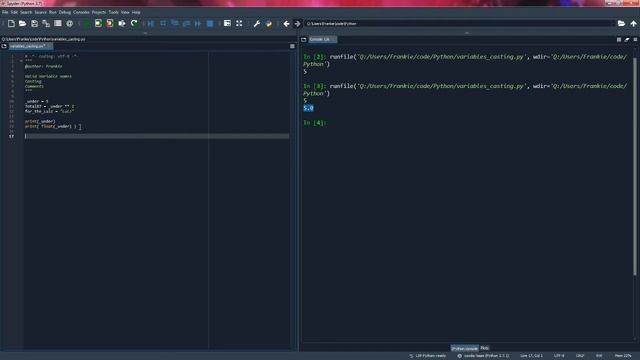Switch to the Plots tab
Screen dimensions: 640x360
[484, 348]
